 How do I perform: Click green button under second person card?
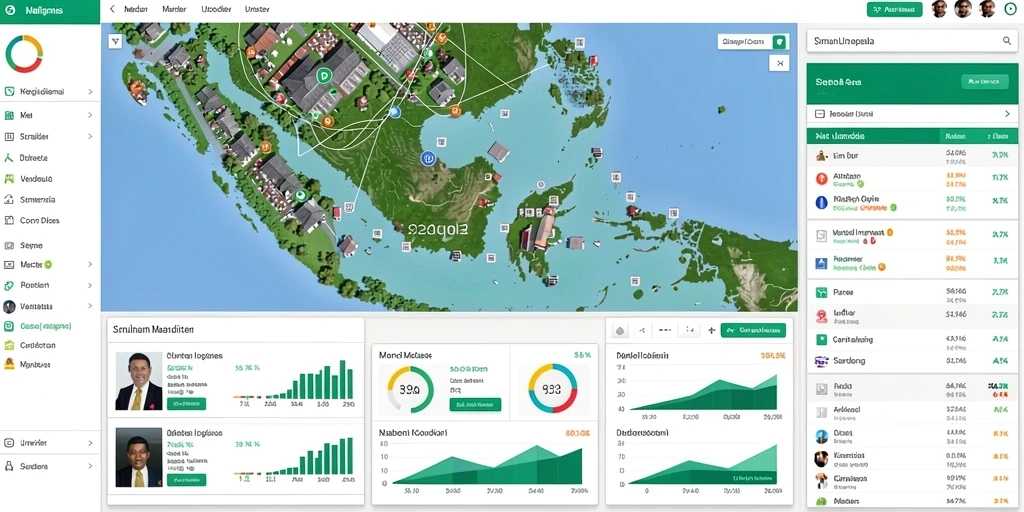coord(186,480)
